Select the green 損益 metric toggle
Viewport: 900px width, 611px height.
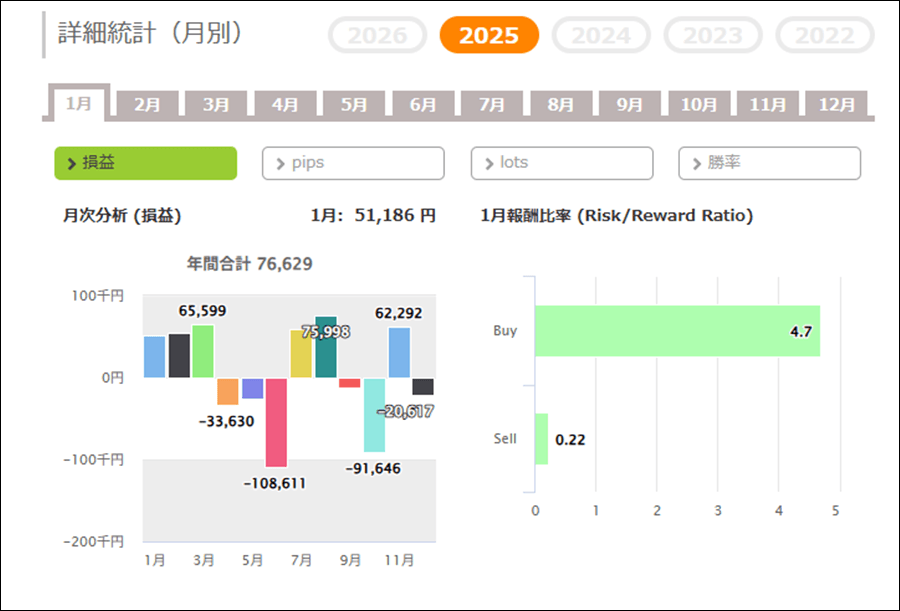tap(145, 163)
